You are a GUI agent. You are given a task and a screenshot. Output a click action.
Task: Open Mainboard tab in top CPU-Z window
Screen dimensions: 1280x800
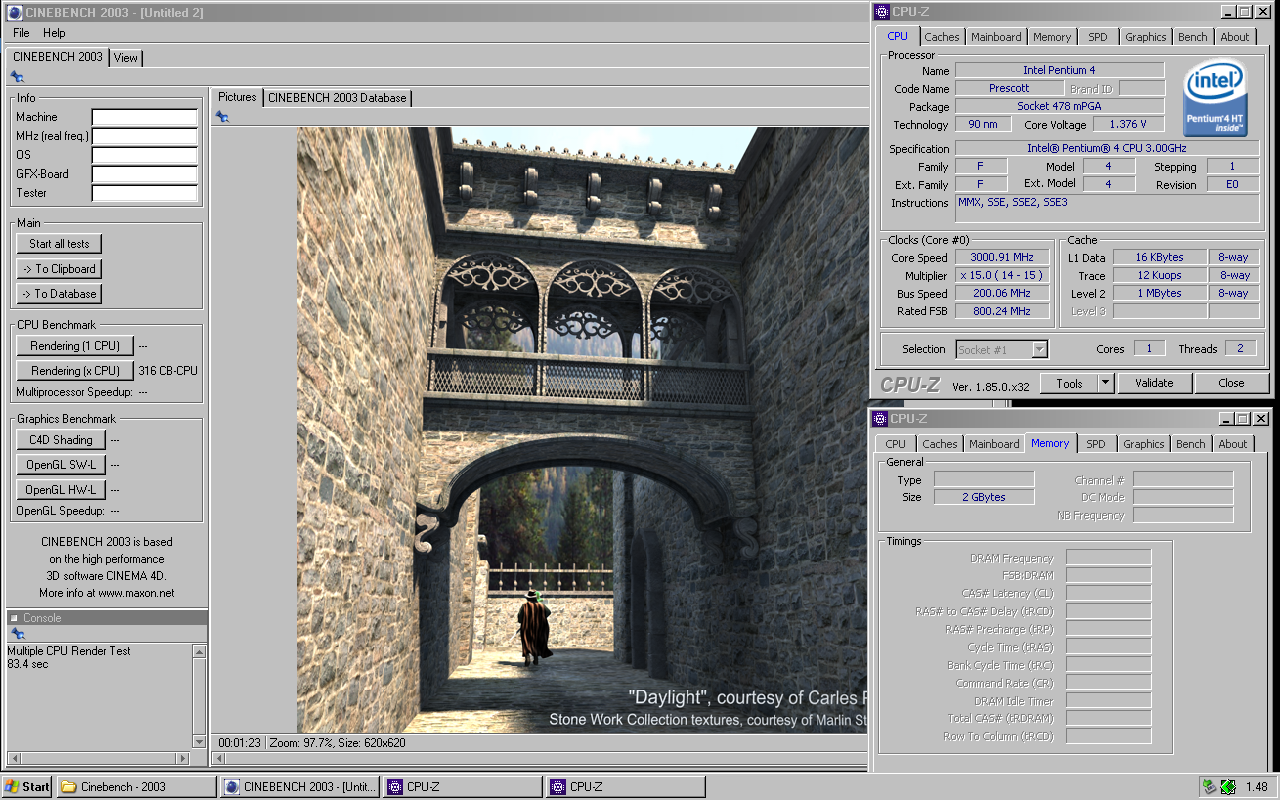996,37
